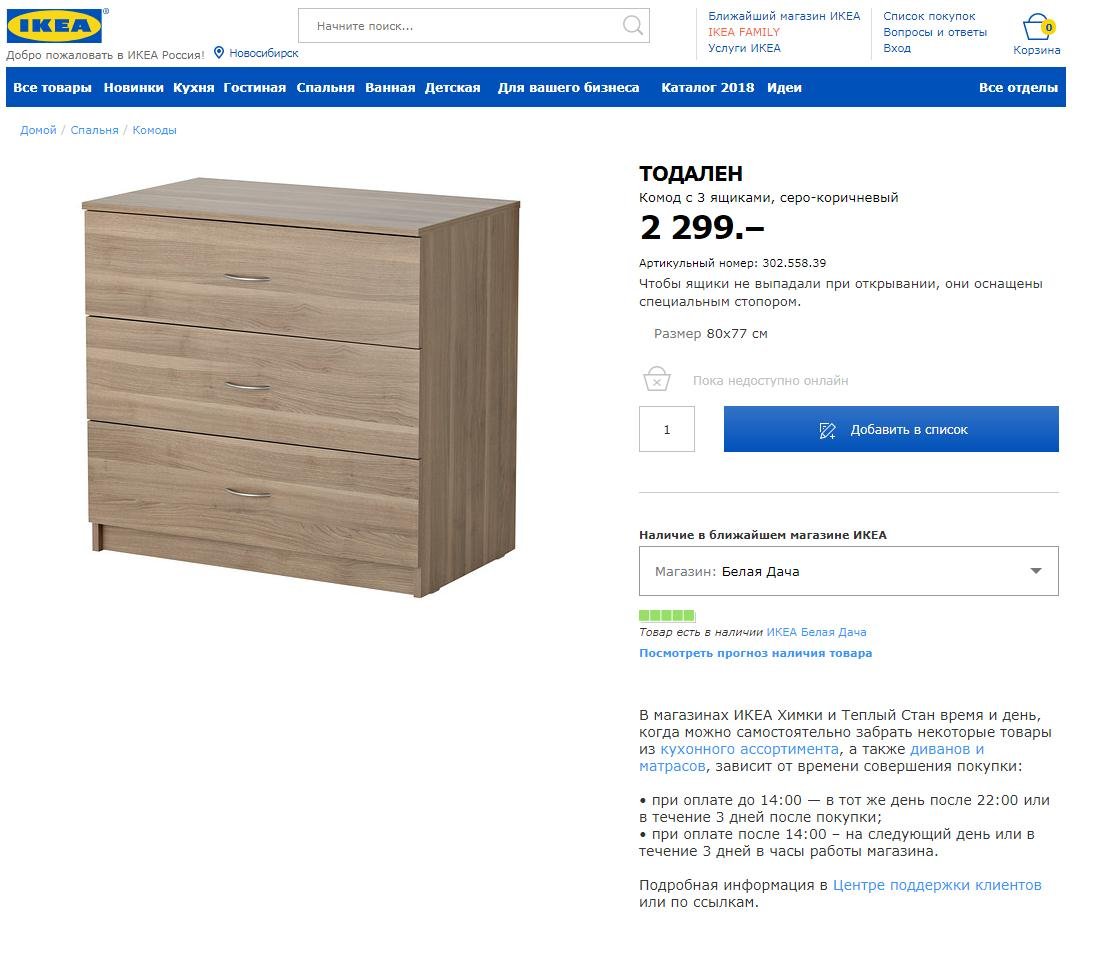1108x976 pixels.
Task: Click the list icon inside the Добавить в список button
Action: [827, 430]
